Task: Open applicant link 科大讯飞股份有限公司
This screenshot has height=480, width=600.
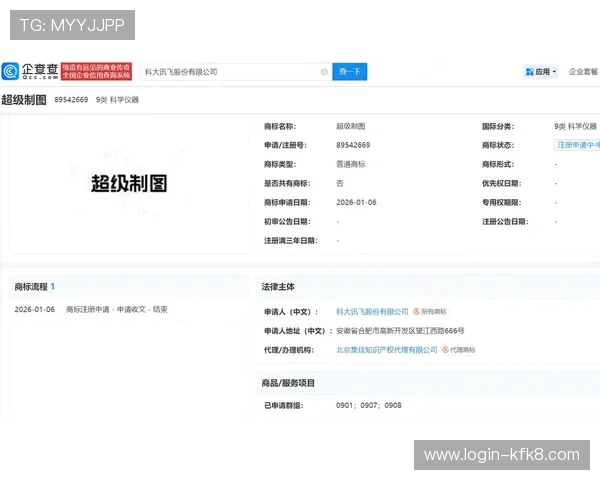Action: [x=372, y=312]
